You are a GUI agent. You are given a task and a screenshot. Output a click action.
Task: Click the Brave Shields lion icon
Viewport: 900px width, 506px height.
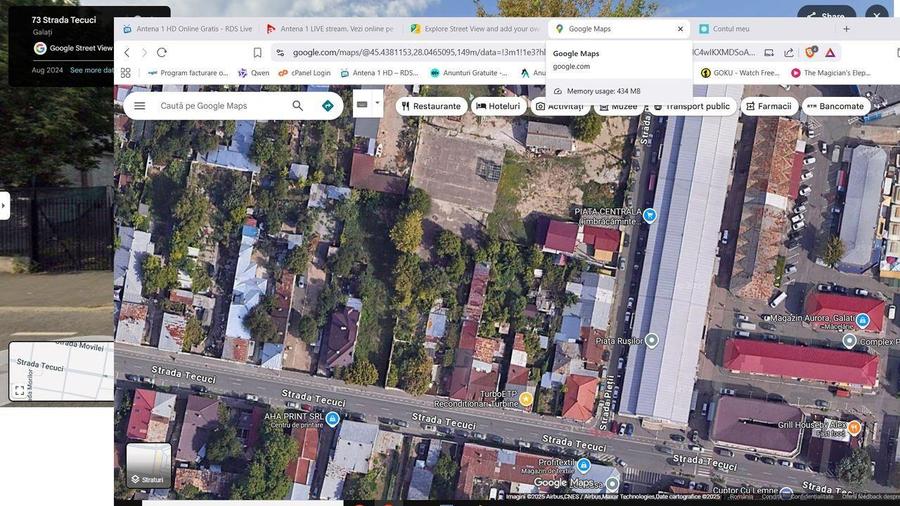pos(810,52)
